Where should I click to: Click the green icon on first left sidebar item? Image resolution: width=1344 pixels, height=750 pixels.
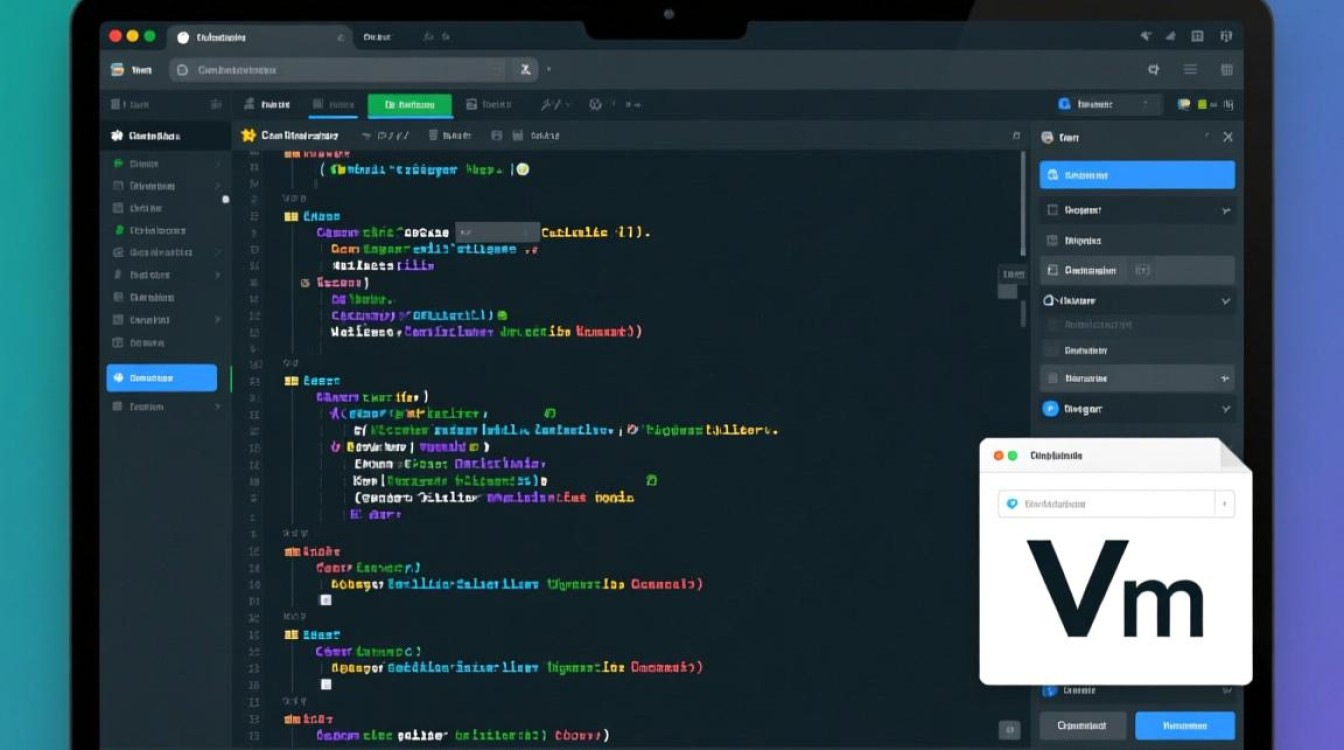[x=118, y=163]
